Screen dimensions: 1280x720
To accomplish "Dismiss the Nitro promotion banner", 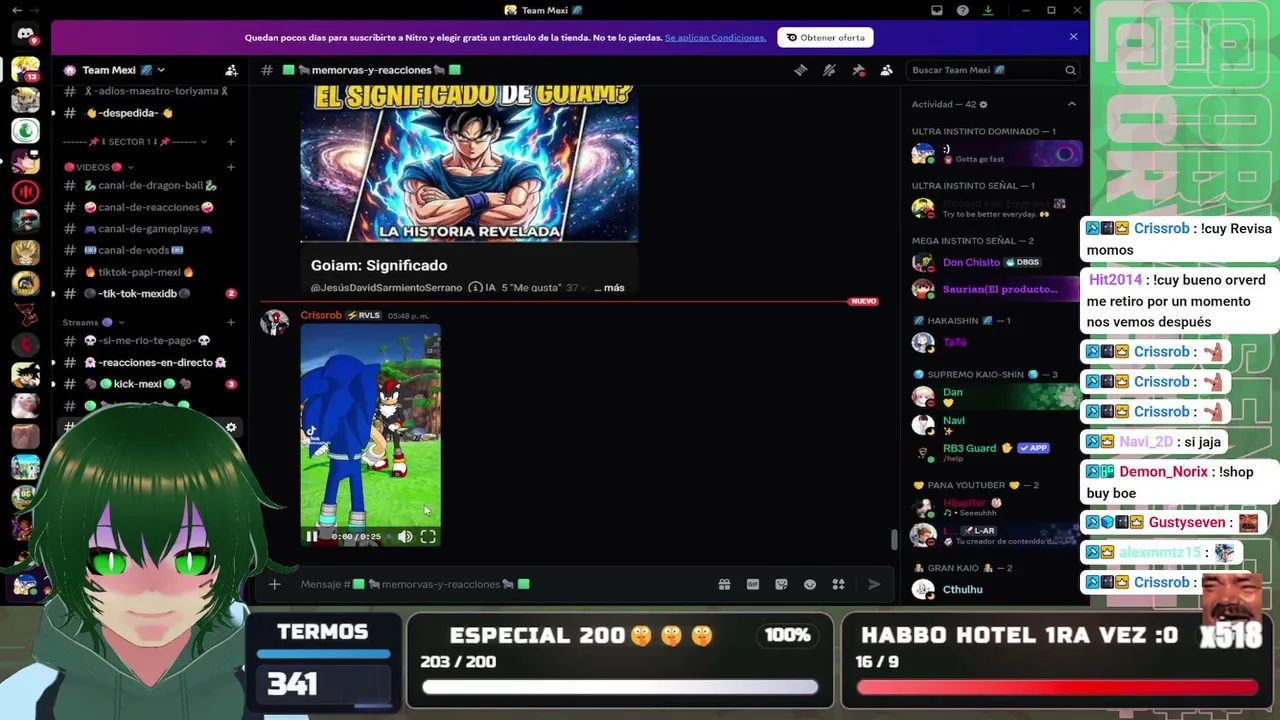I will tap(1073, 37).
